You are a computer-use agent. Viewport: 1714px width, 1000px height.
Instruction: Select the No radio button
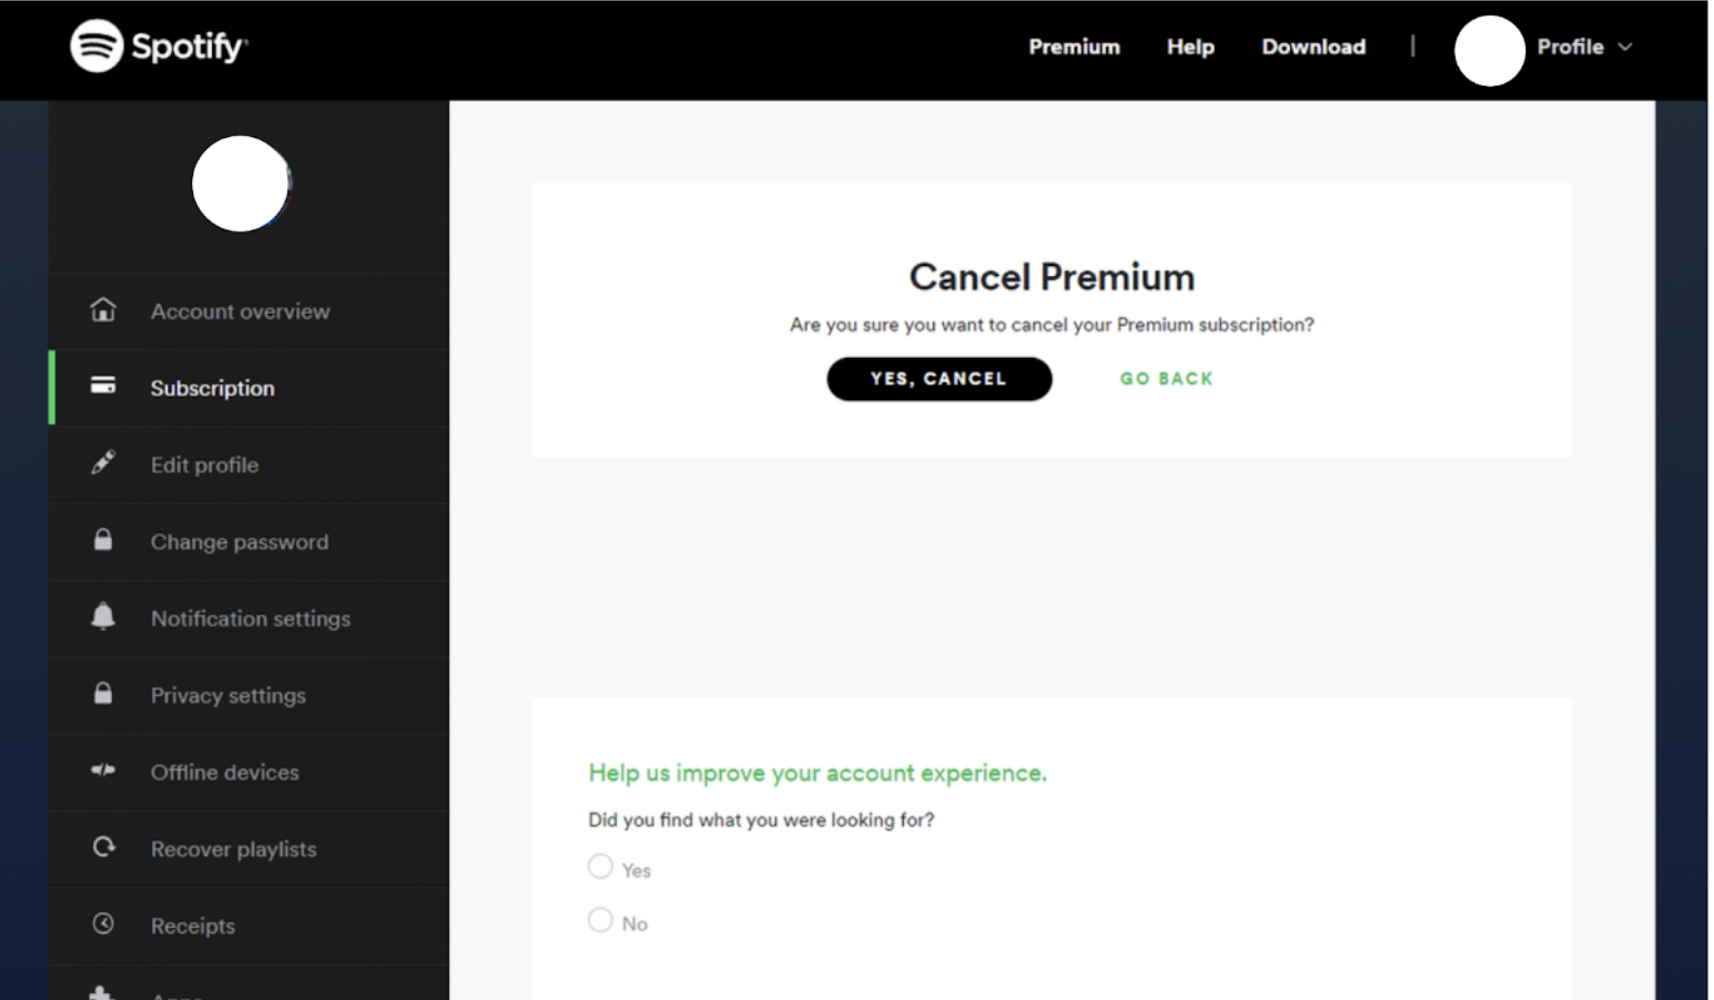click(600, 920)
